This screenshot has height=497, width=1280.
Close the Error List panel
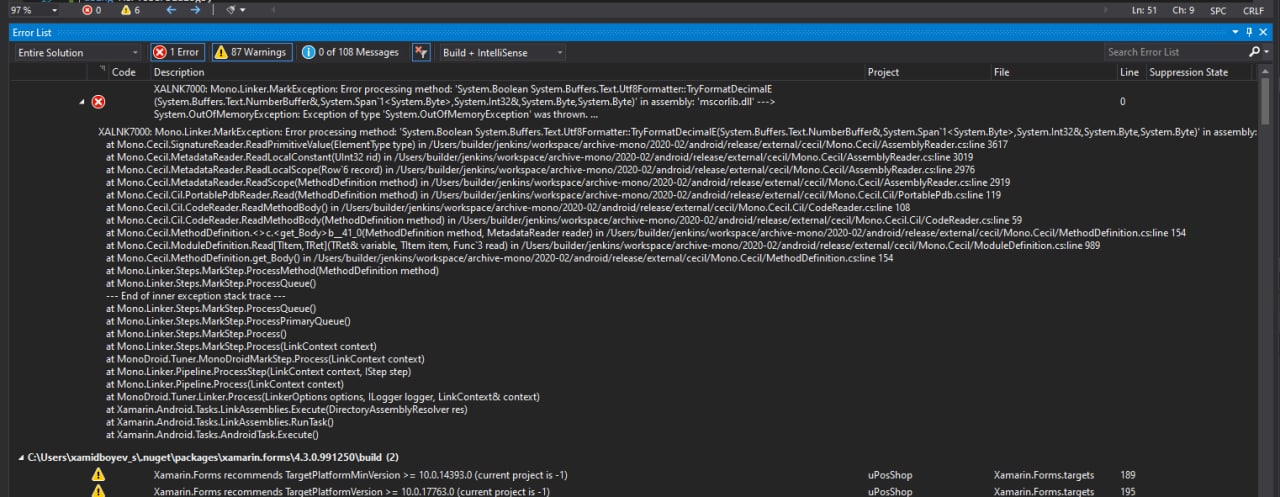[x=1264, y=32]
